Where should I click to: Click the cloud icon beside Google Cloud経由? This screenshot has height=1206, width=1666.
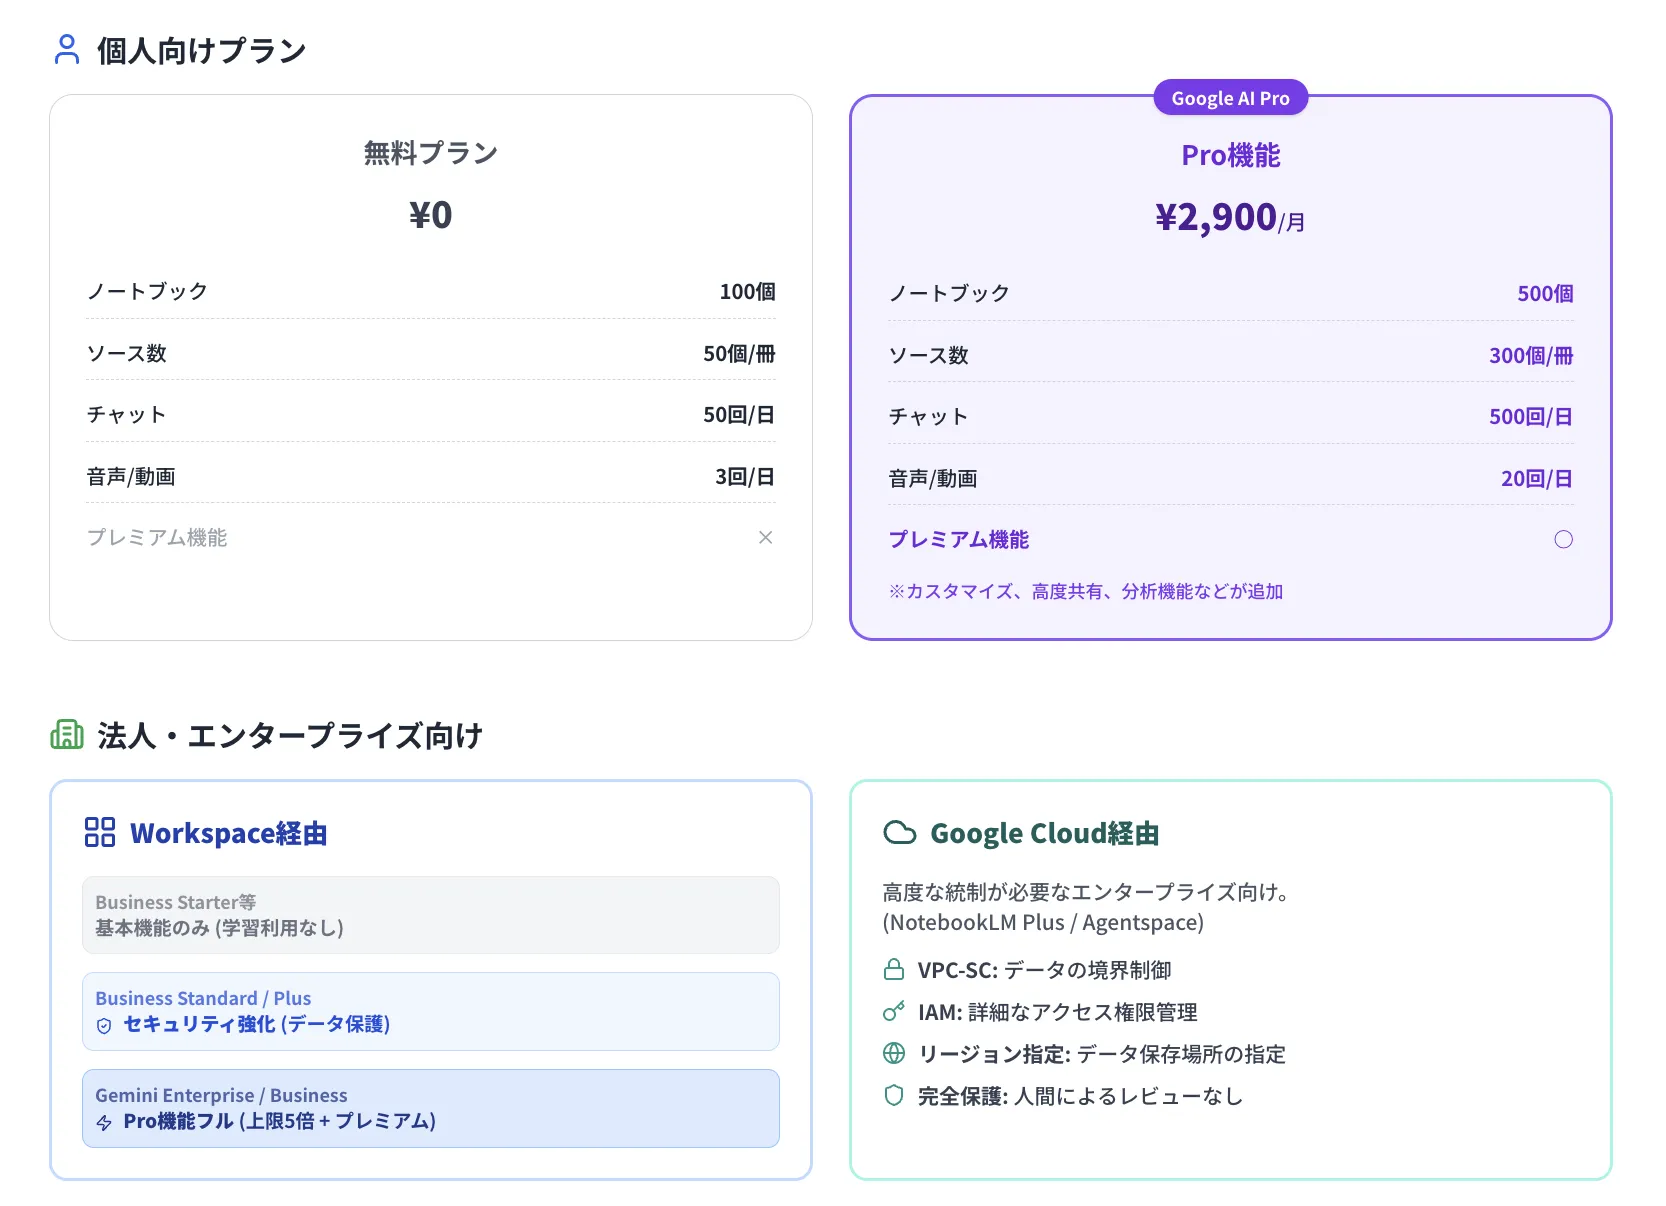[899, 831]
